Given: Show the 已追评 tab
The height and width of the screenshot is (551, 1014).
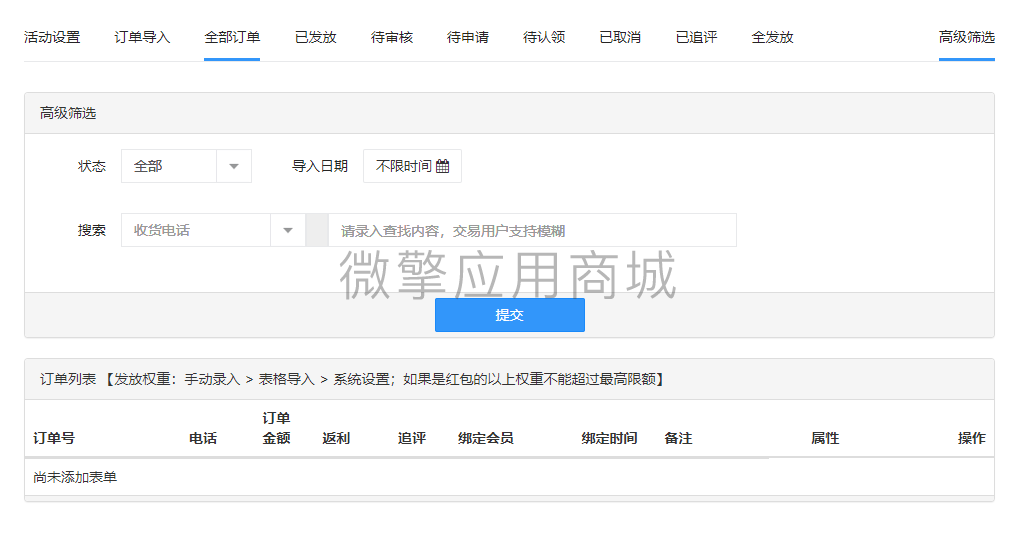Looking at the screenshot, I should coord(696,38).
